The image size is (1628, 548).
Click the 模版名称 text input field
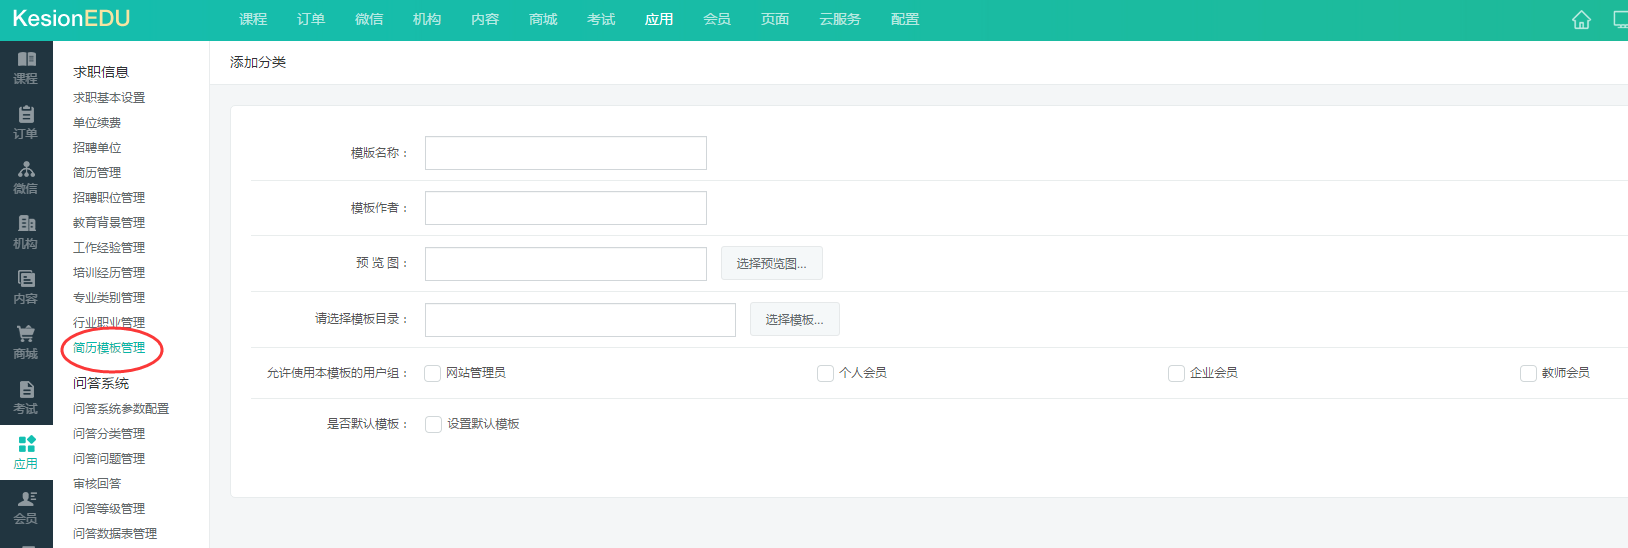pyautogui.click(x=565, y=153)
